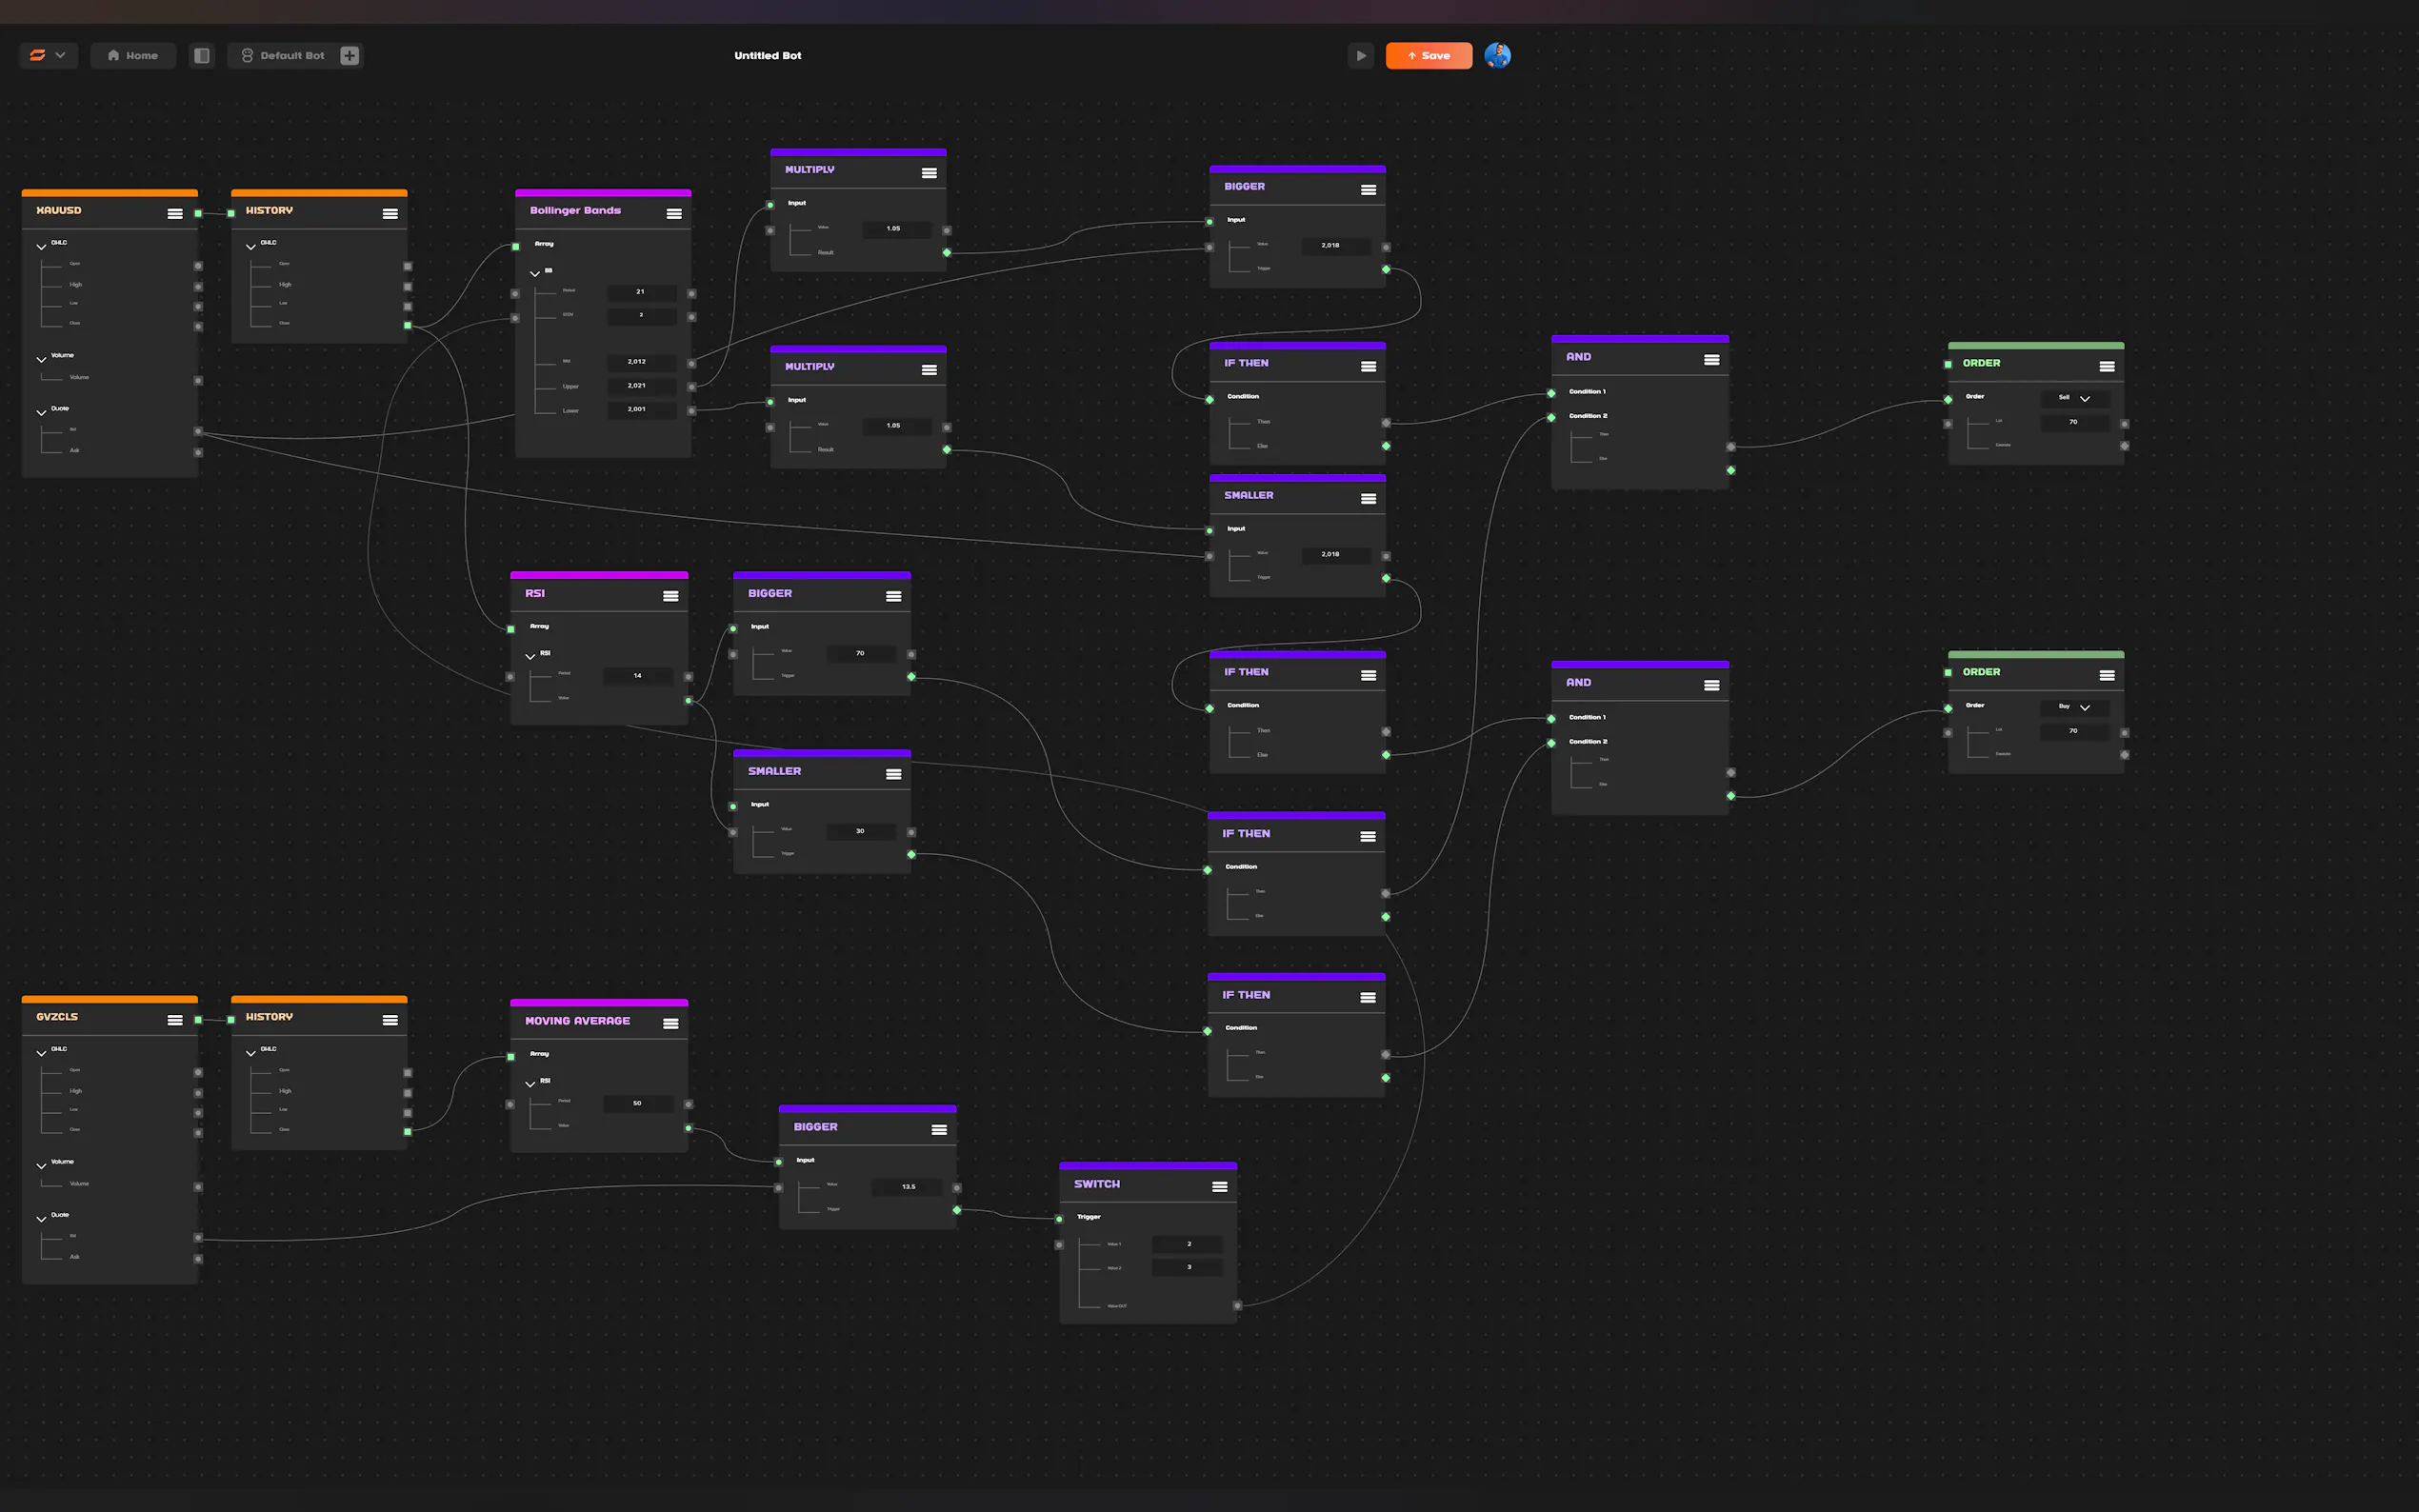
Task: Collapse the Quote section in GVZCLS node
Action: [41, 1218]
